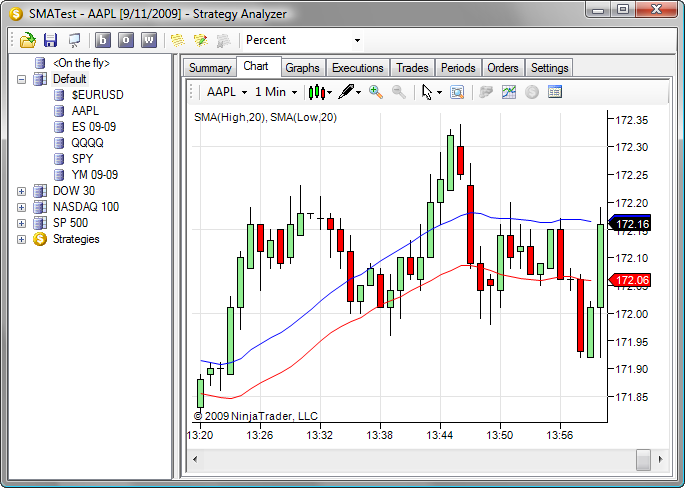The height and width of the screenshot is (488, 685).
Task: Expand the Strategies node
Action: pyautogui.click(x=21, y=239)
